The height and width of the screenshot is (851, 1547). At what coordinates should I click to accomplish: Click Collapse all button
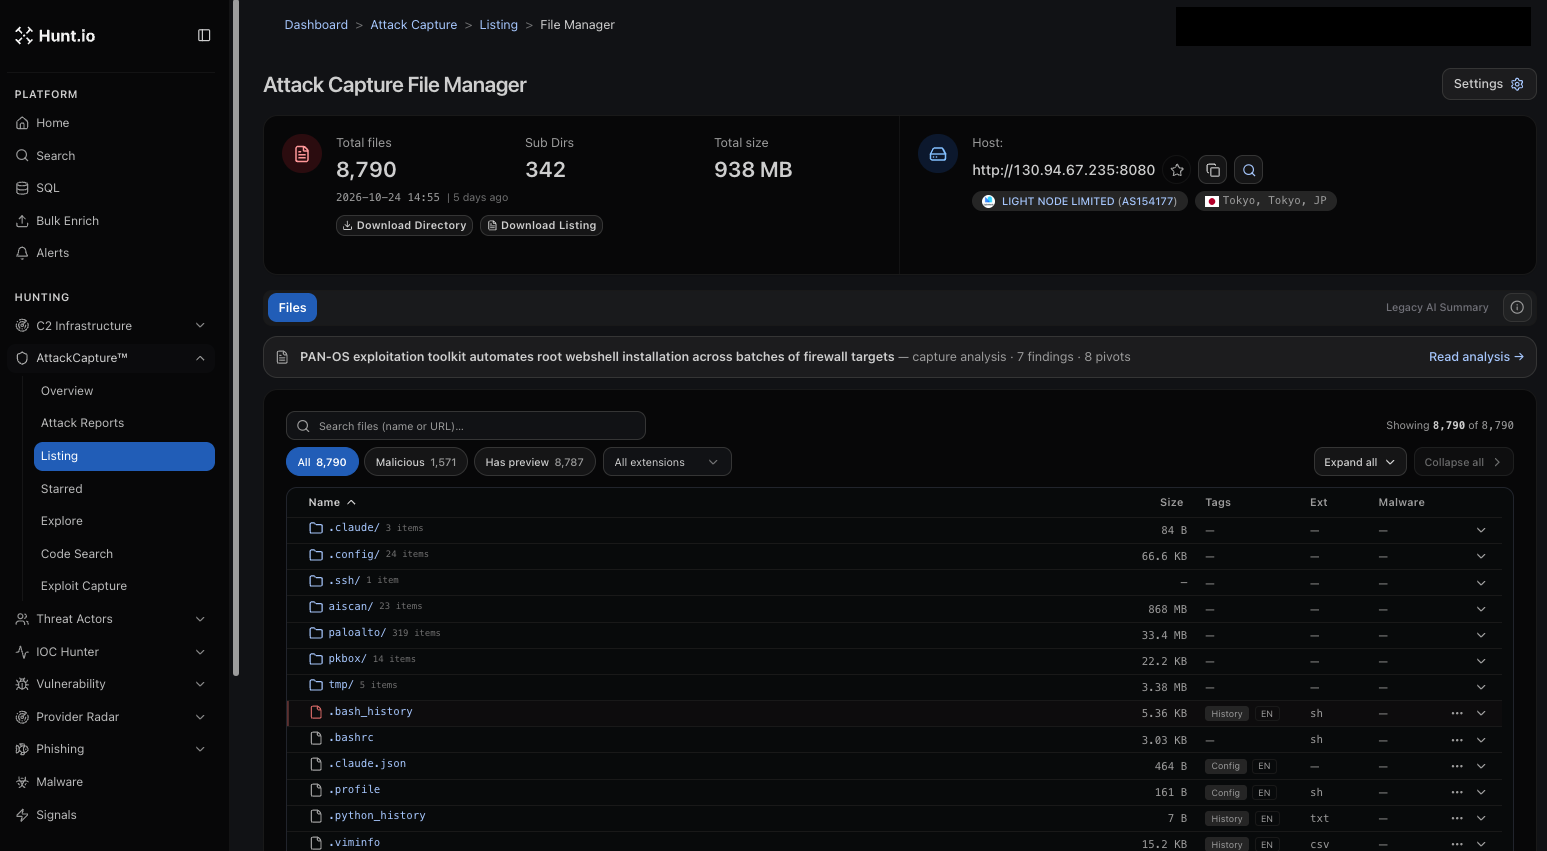pos(1463,462)
